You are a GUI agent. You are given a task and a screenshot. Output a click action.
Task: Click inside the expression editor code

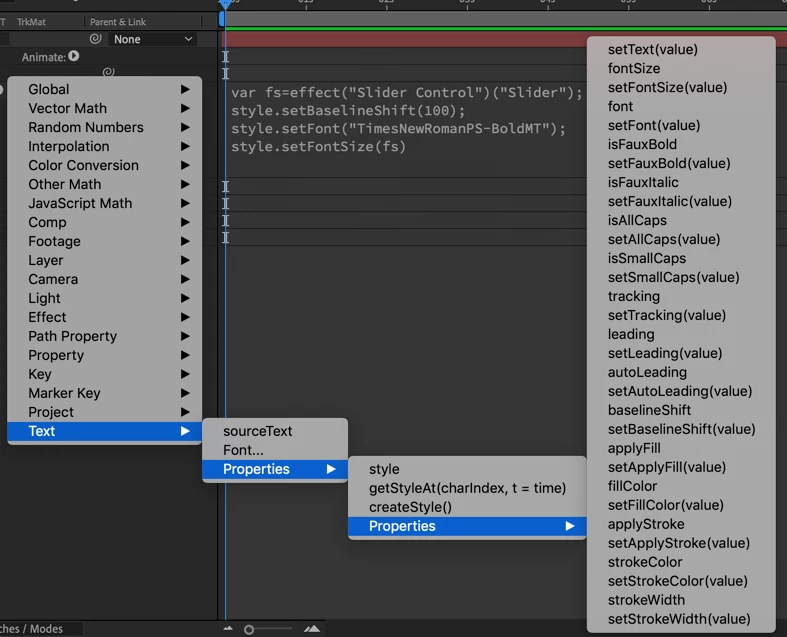406,119
